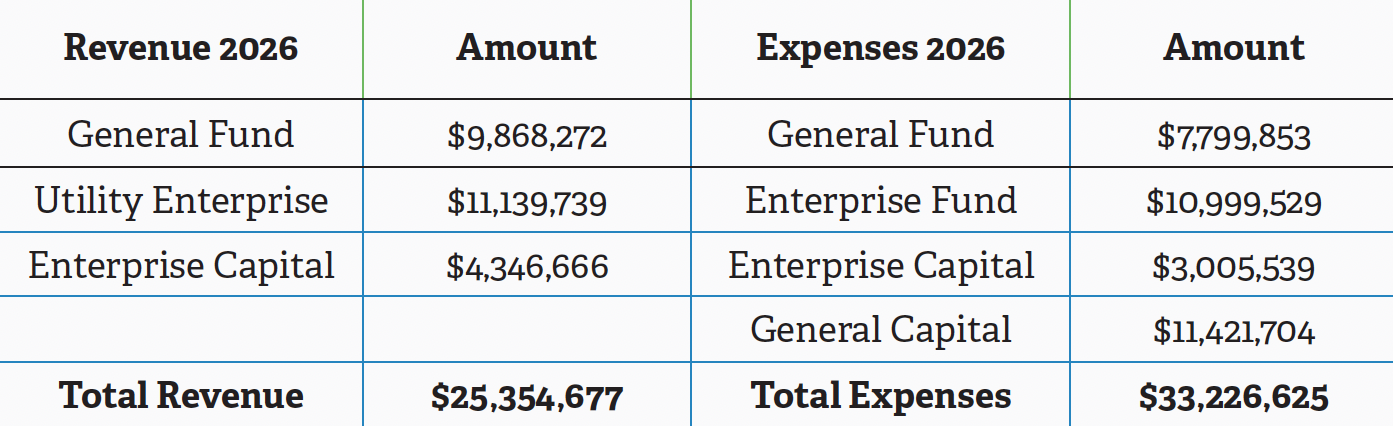Select the General Capital expense label
The width and height of the screenshot is (1393, 426).
point(880,330)
